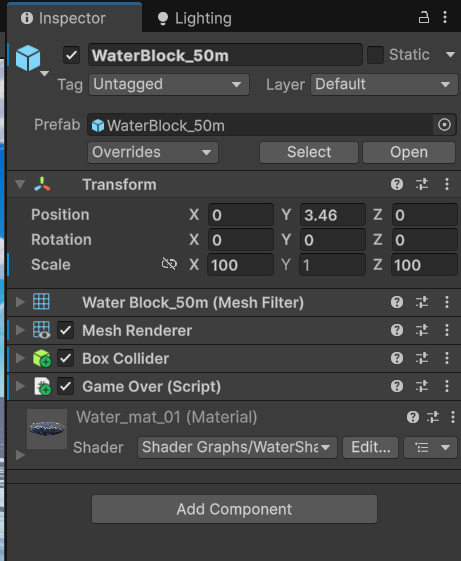This screenshot has height=561, width=461.
Task: Uncheck the WaterBlock_50m active checkbox
Action: pyautogui.click(x=72, y=55)
